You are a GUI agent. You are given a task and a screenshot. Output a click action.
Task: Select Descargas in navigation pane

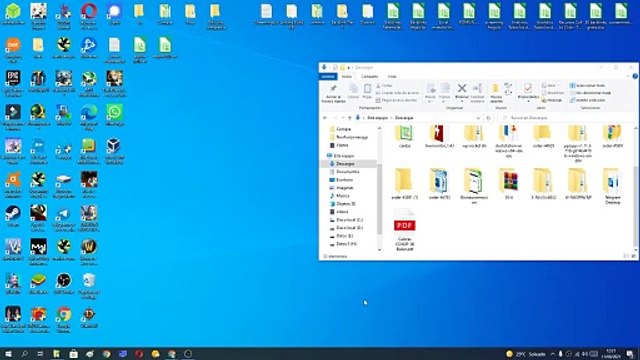(345, 164)
